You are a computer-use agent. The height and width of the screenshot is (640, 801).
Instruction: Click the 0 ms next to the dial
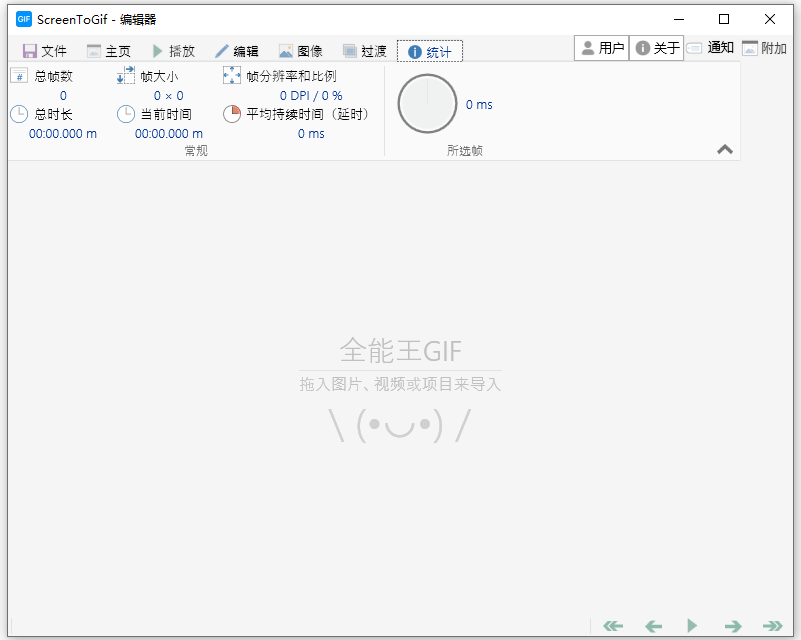click(479, 105)
